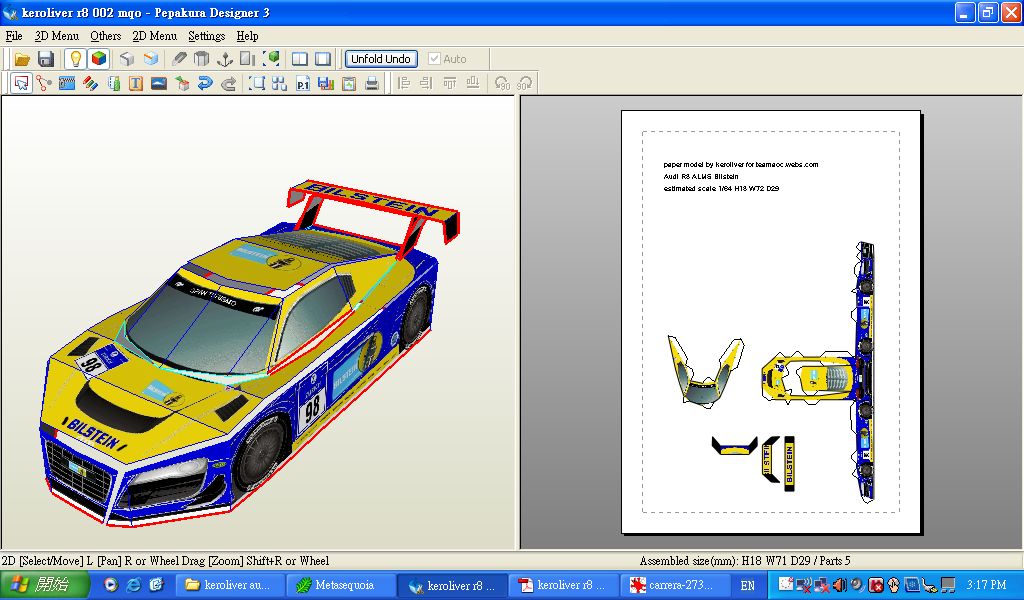
Task: Click the Open folder icon in toolbar
Action: click(x=22, y=59)
